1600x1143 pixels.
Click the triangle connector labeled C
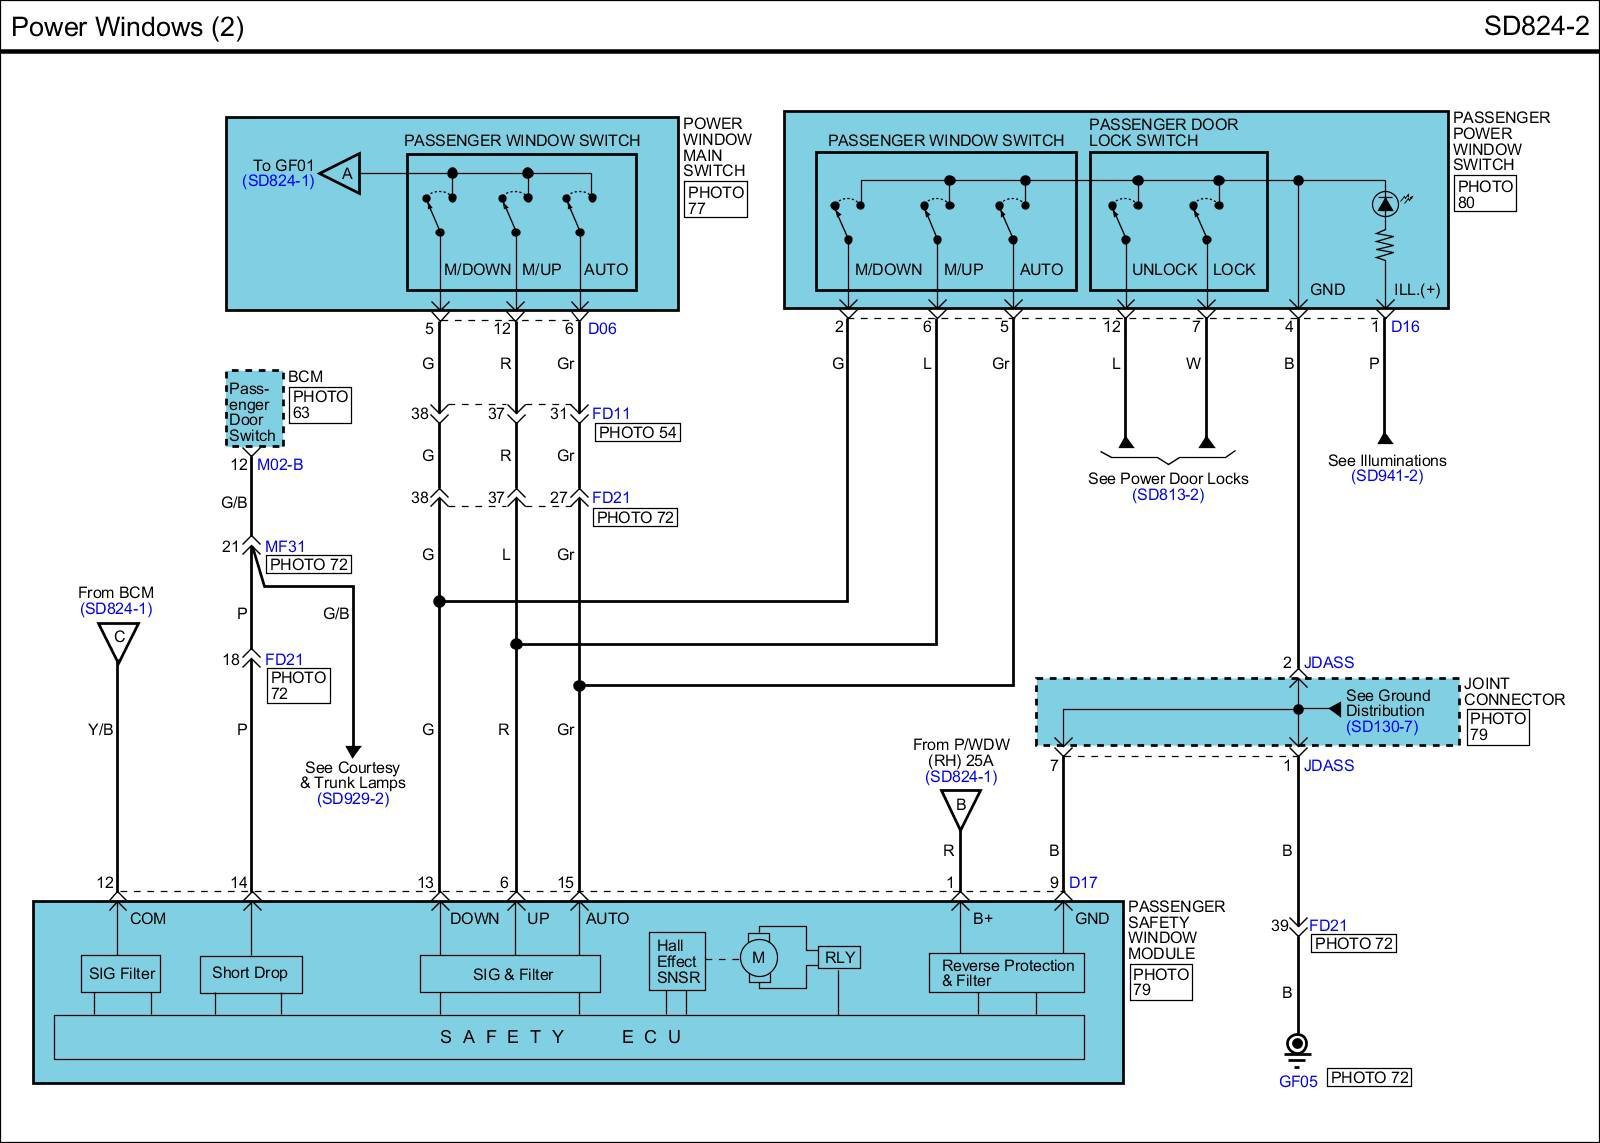[x=118, y=640]
